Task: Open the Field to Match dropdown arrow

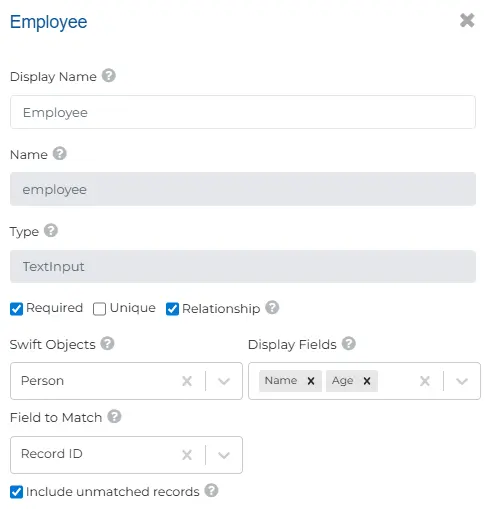Action: click(224, 455)
